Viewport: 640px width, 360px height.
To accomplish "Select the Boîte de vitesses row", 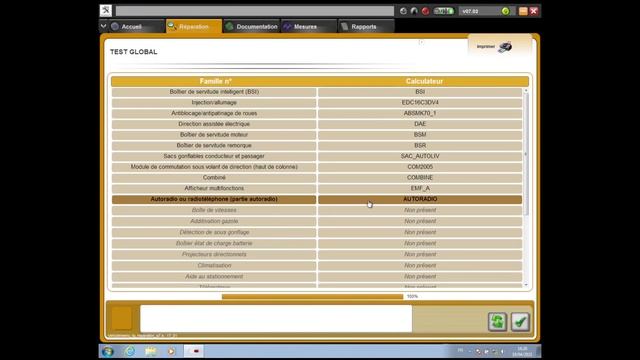I will [x=214, y=210].
